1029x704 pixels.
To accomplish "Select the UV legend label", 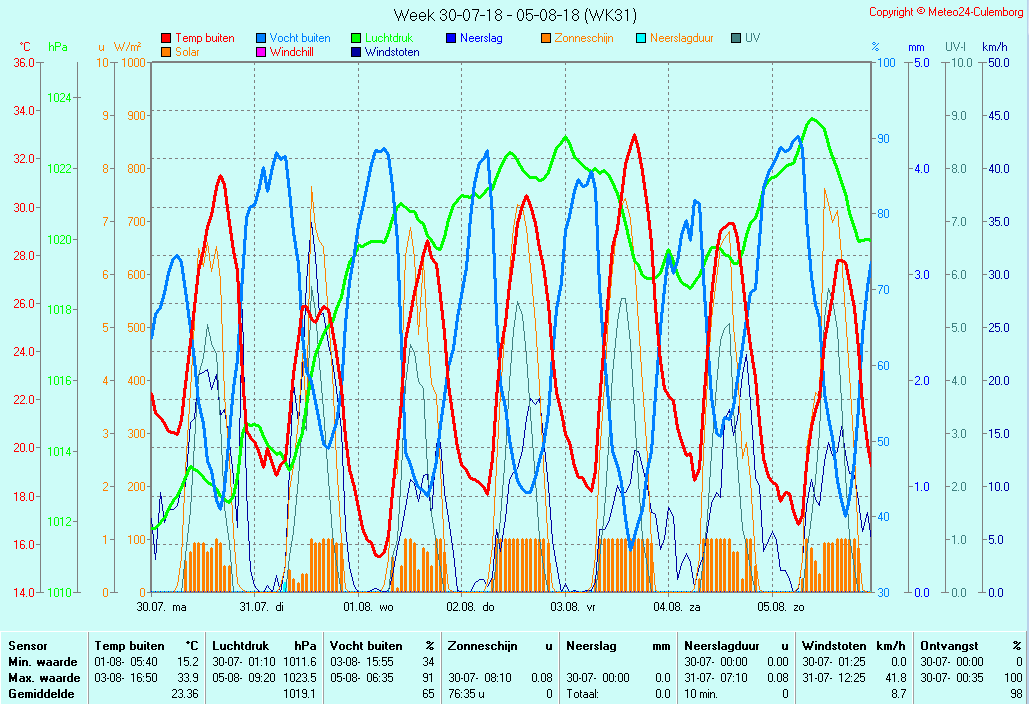I will click(x=752, y=38).
